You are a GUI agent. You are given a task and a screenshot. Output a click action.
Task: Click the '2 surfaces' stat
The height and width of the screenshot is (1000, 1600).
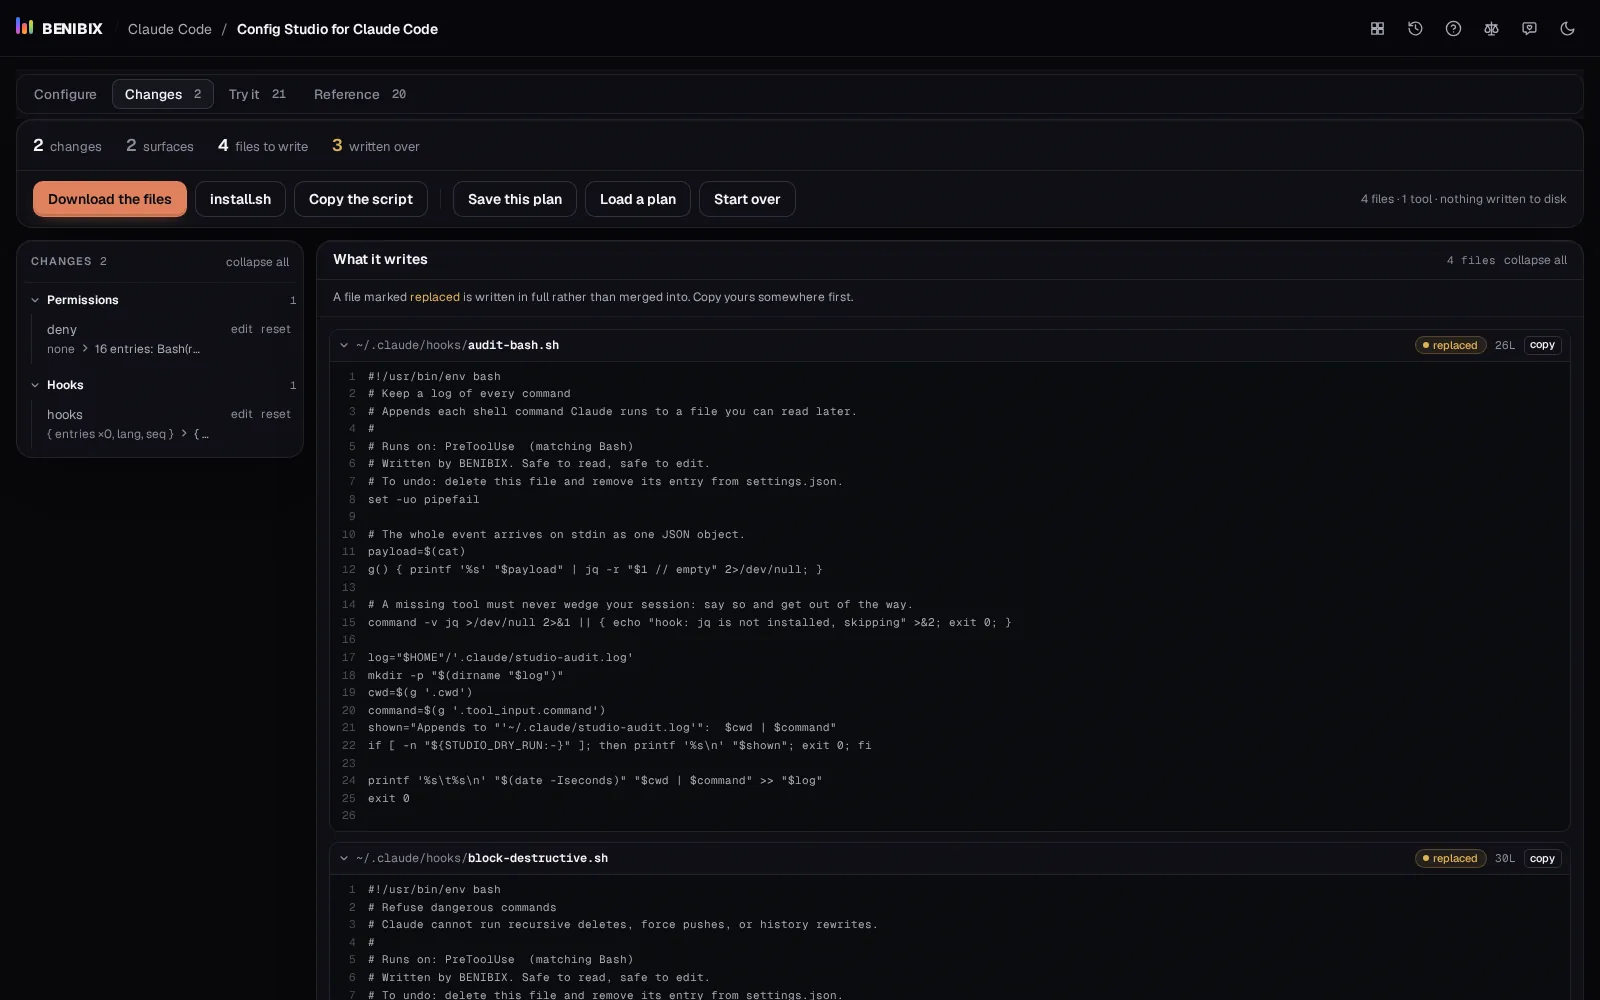(x=160, y=146)
